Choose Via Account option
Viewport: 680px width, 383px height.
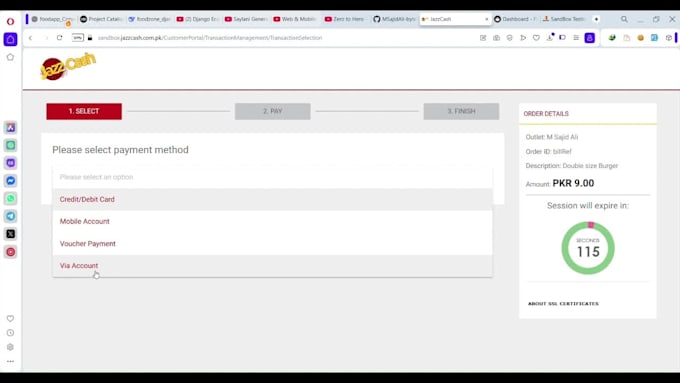pyautogui.click(x=272, y=265)
